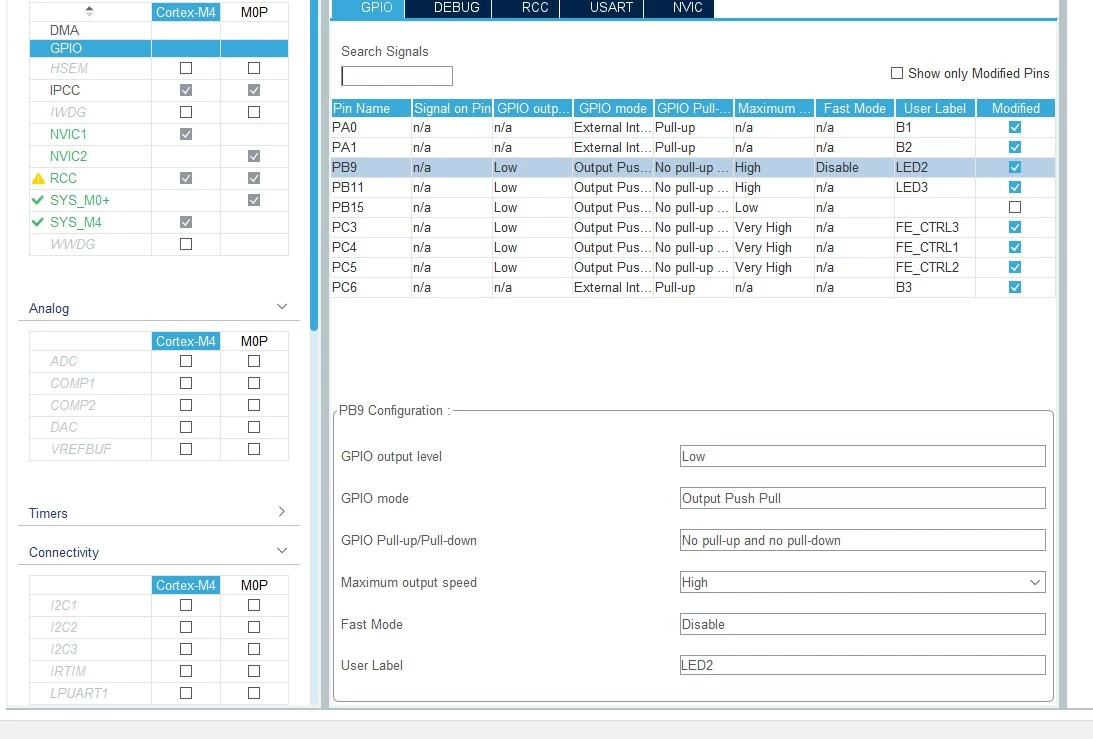
Task: Toggle I2C1 Cortex-M4 checkbox
Action: click(x=185, y=605)
